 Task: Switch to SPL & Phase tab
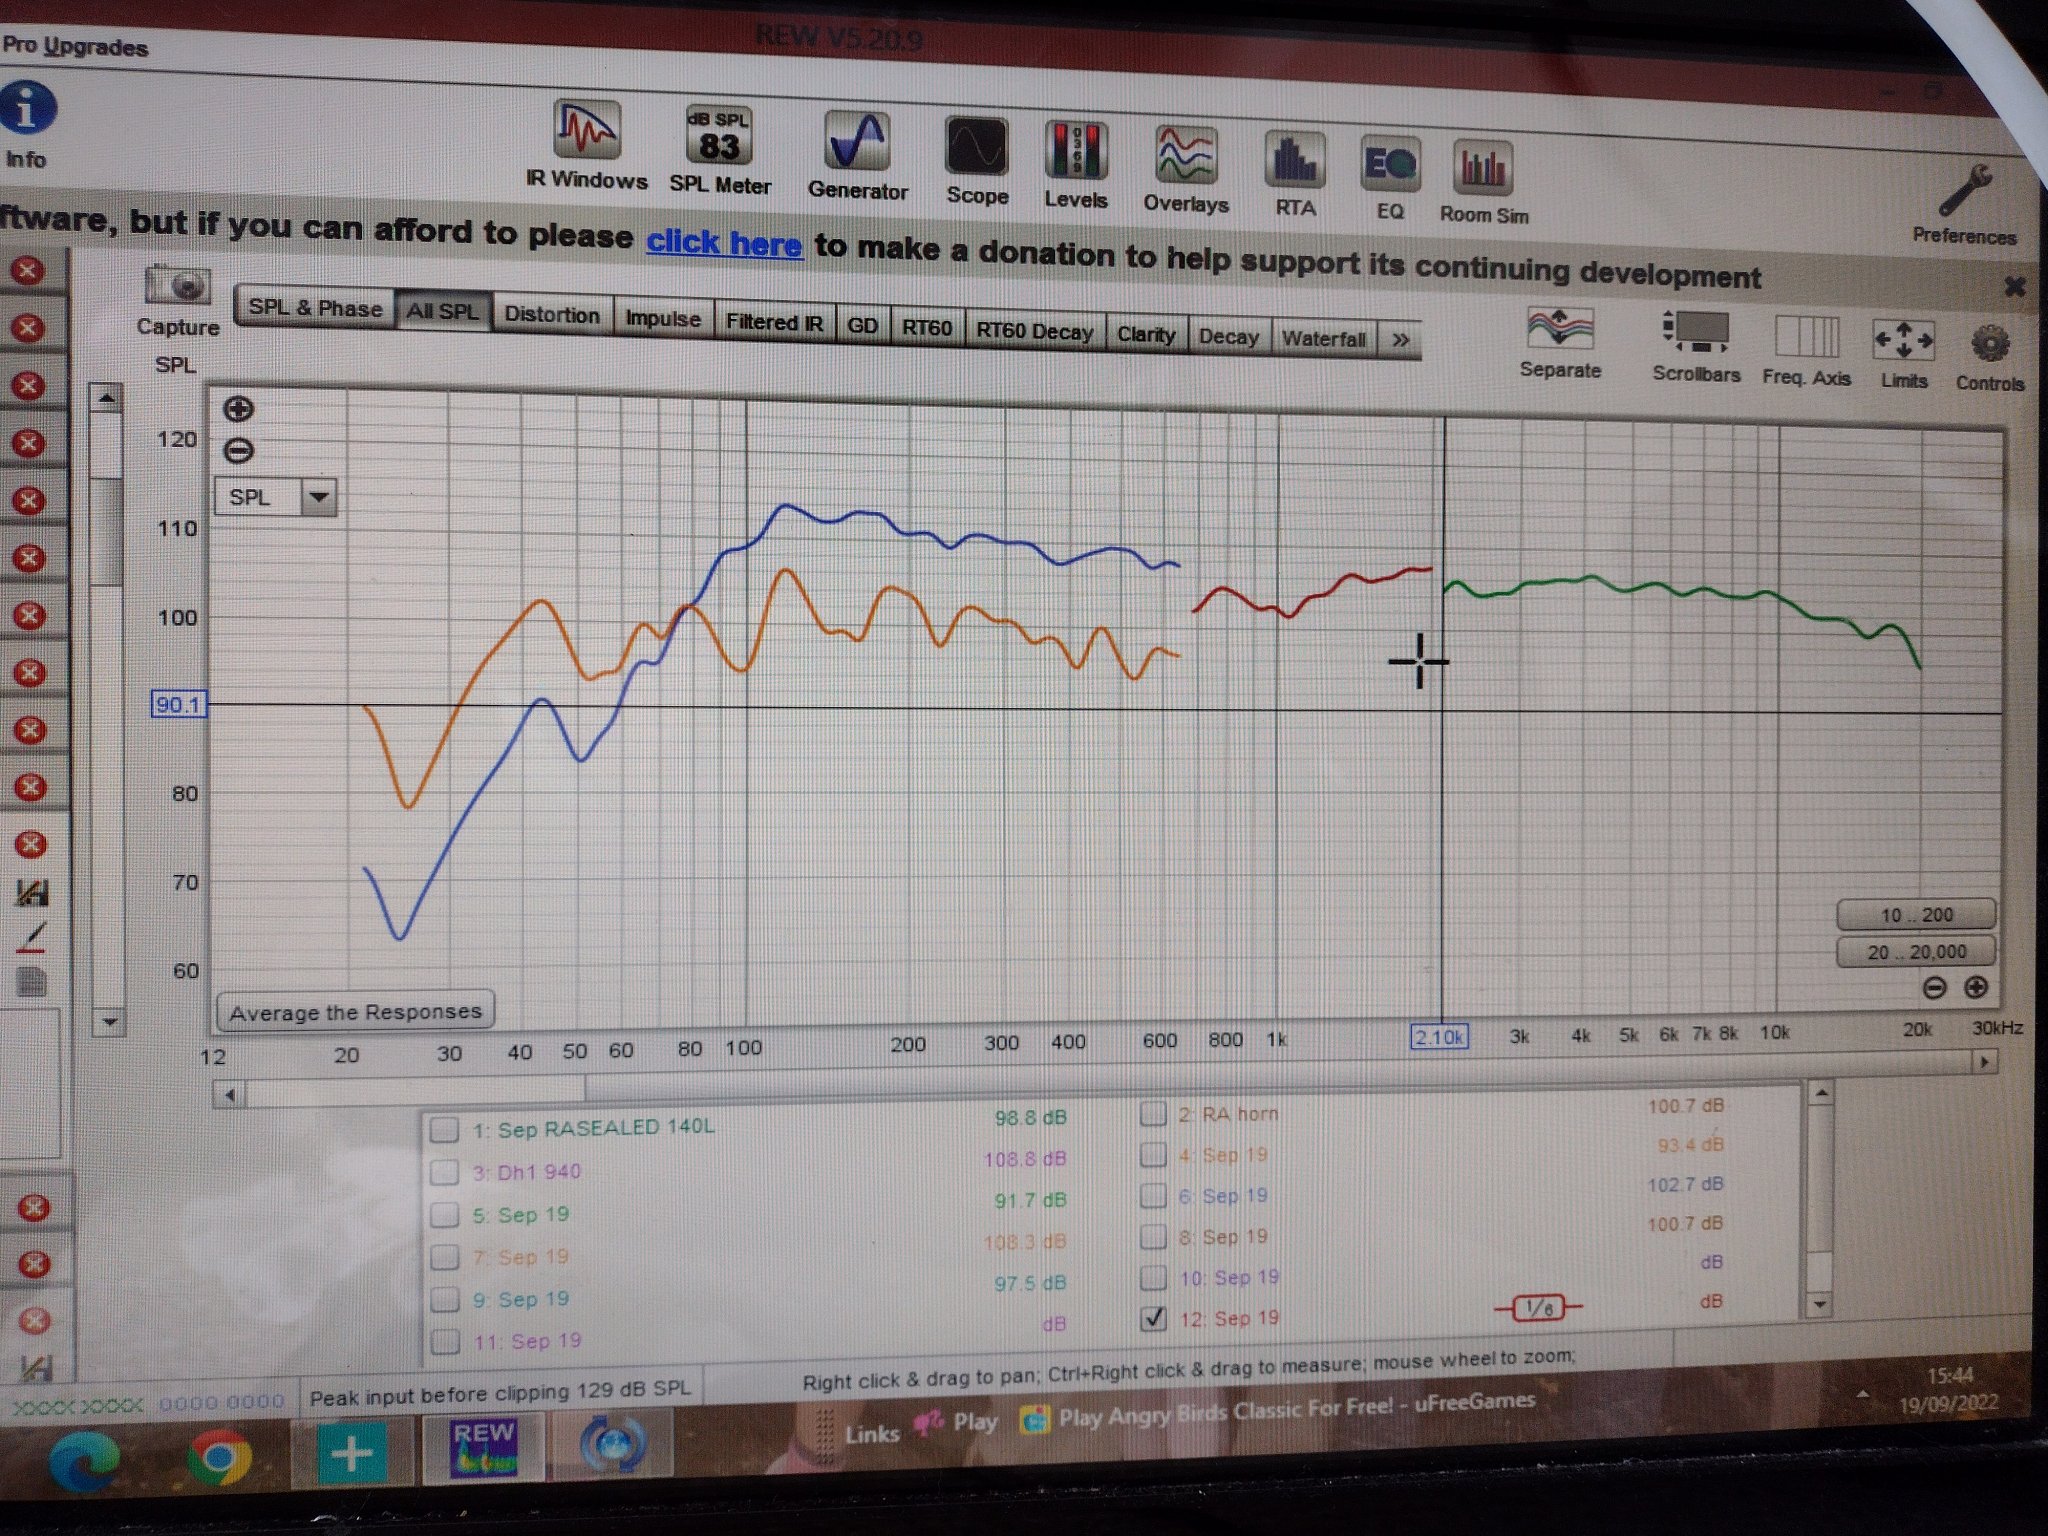pyautogui.click(x=315, y=308)
